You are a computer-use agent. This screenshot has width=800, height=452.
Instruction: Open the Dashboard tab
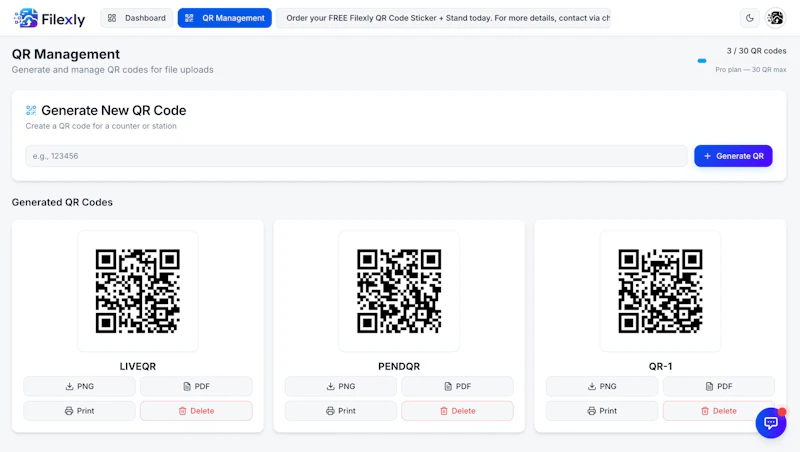pos(137,18)
